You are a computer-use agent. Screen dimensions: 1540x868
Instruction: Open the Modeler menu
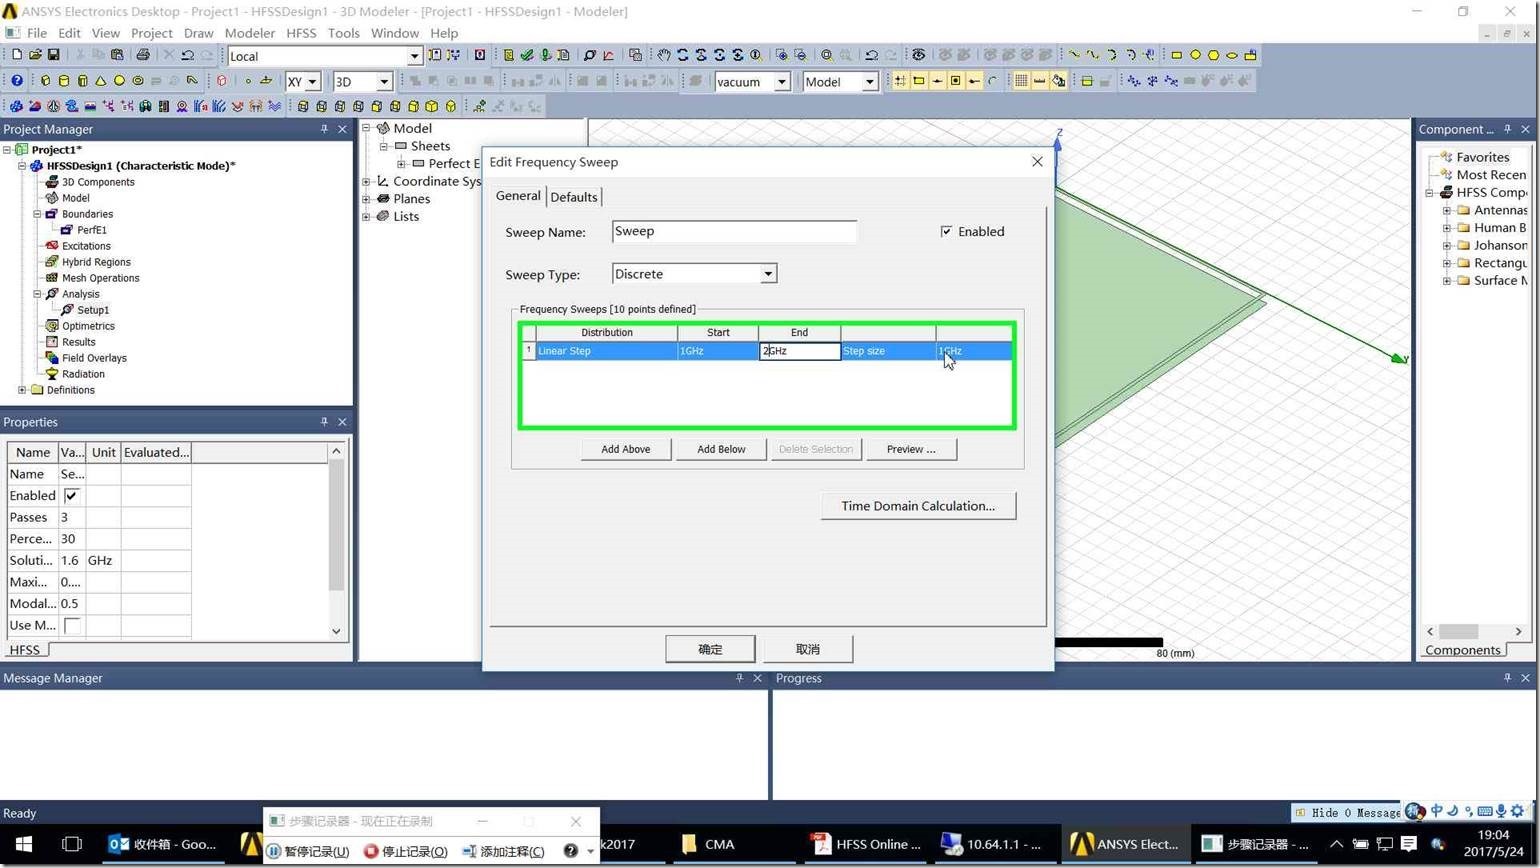[x=249, y=33]
